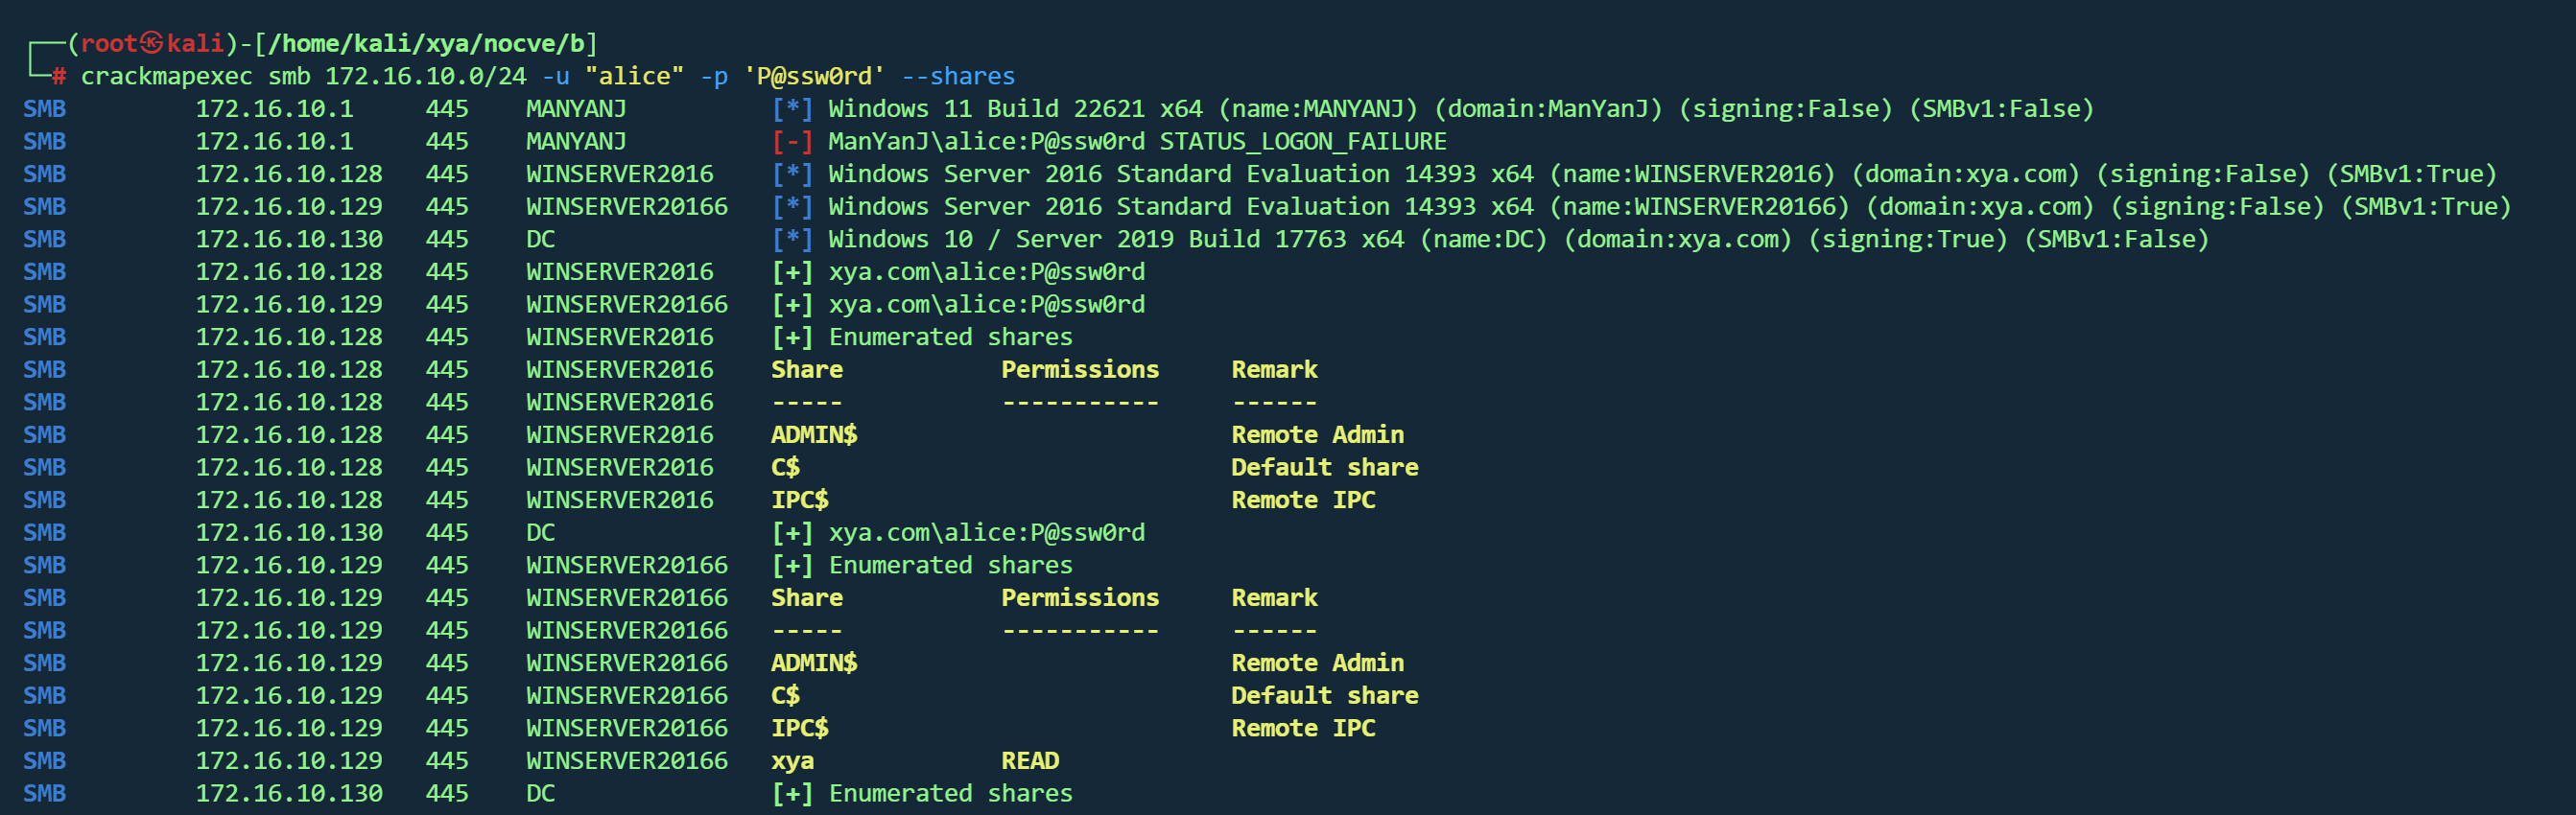This screenshot has height=815, width=2576.
Task: Click the READ permission of the xya share
Action: point(1029,761)
